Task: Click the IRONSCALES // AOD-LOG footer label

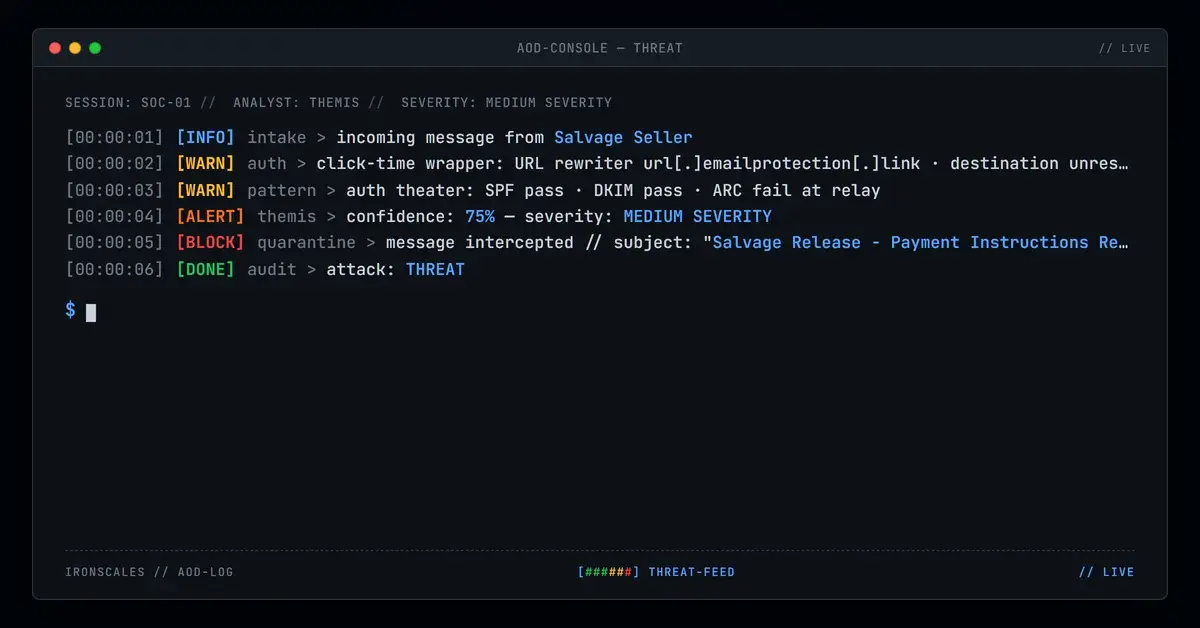Action: 149,572
